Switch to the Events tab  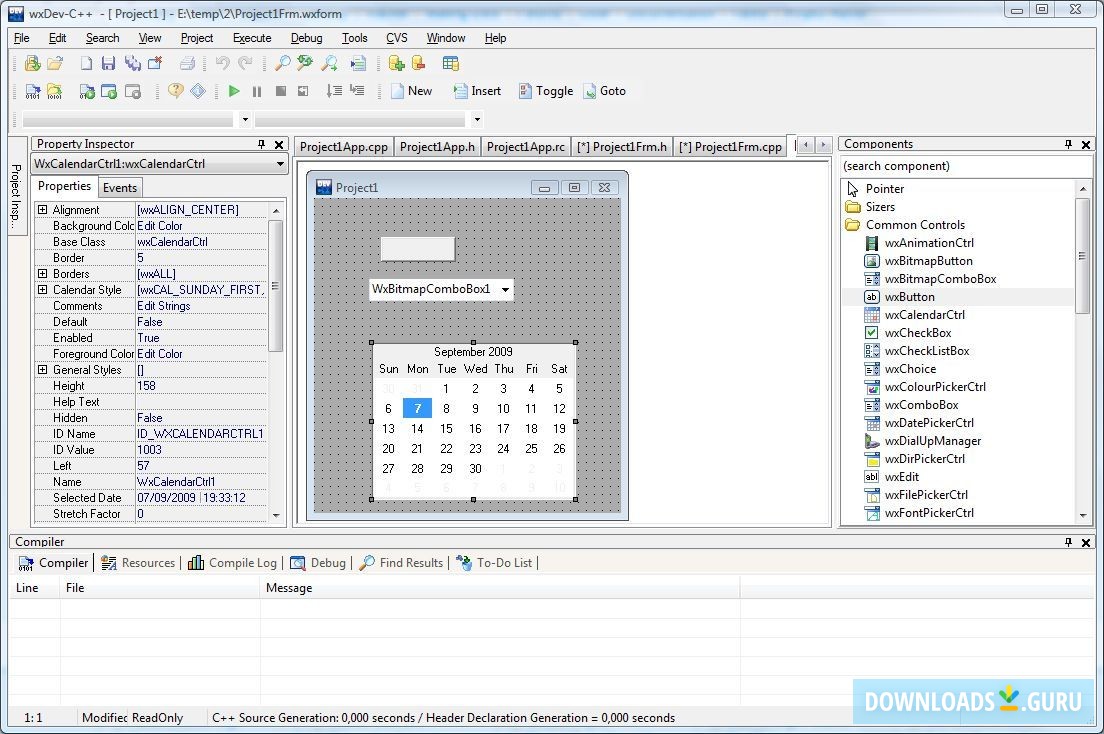click(x=120, y=188)
